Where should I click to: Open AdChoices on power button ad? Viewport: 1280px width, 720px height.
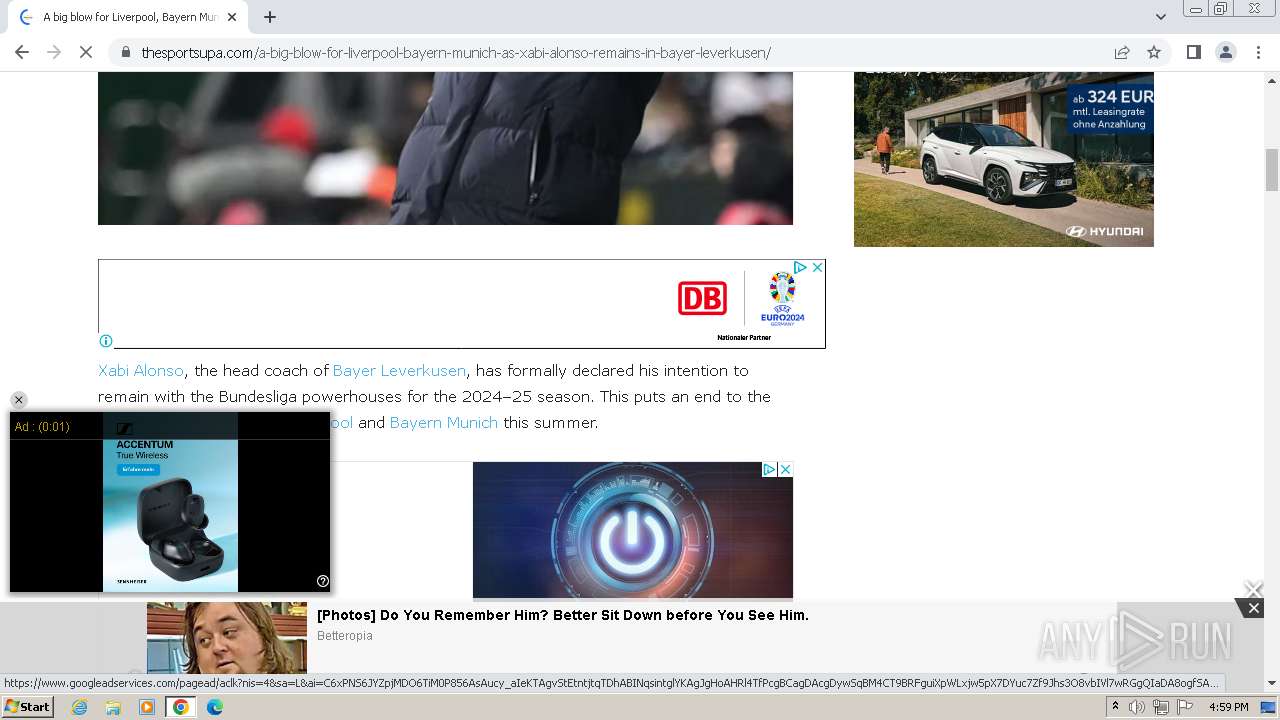(x=770, y=469)
